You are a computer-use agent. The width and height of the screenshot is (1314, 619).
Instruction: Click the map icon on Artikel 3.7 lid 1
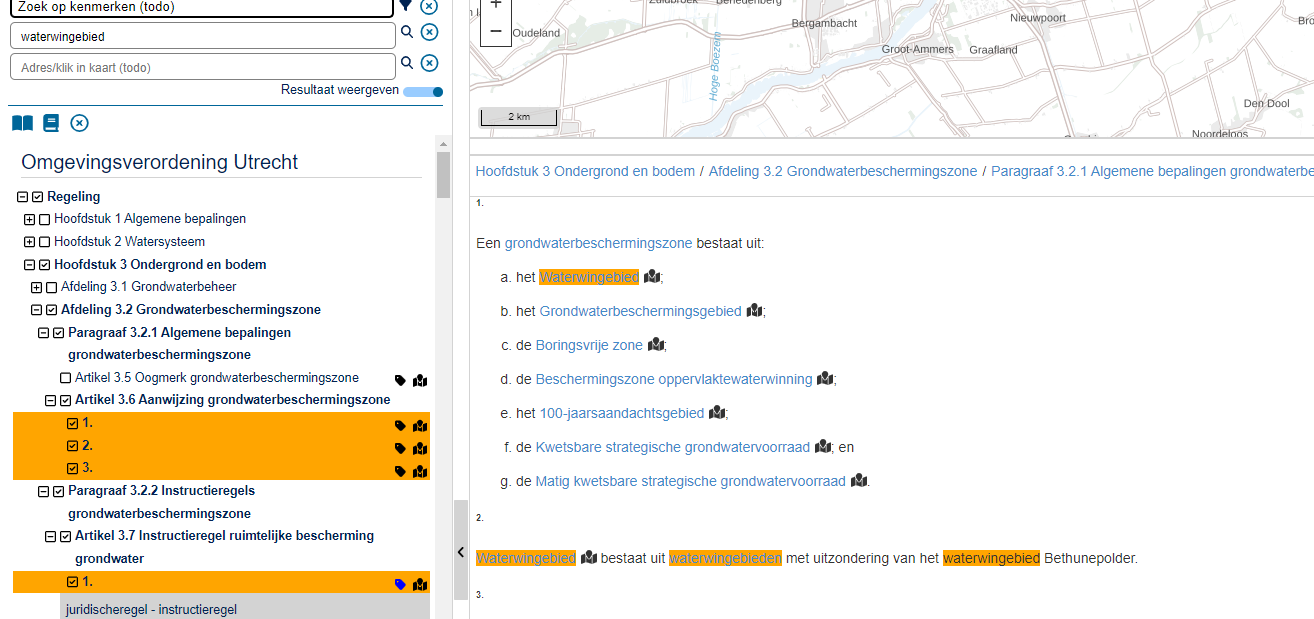[x=420, y=584]
